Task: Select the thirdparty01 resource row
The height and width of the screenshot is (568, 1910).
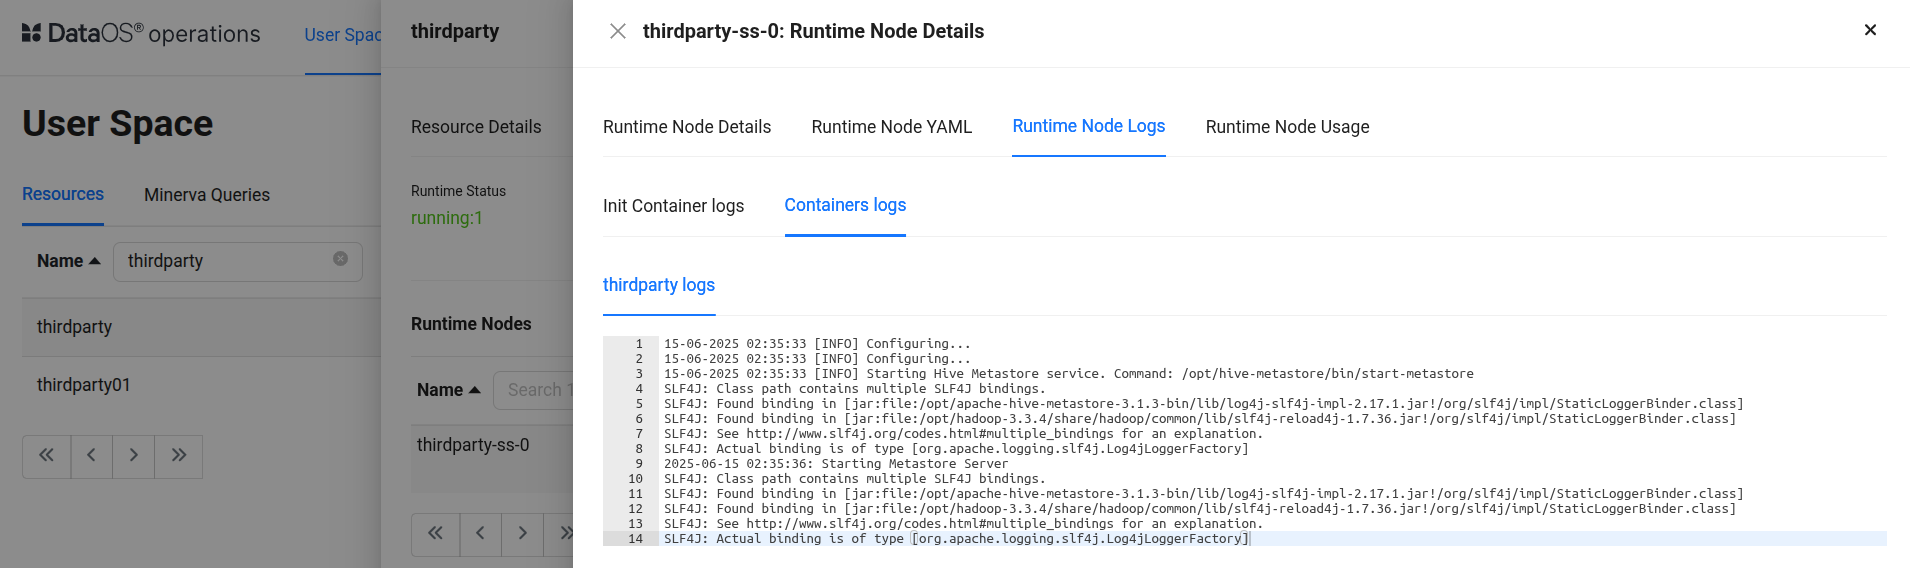Action: [x=84, y=385]
